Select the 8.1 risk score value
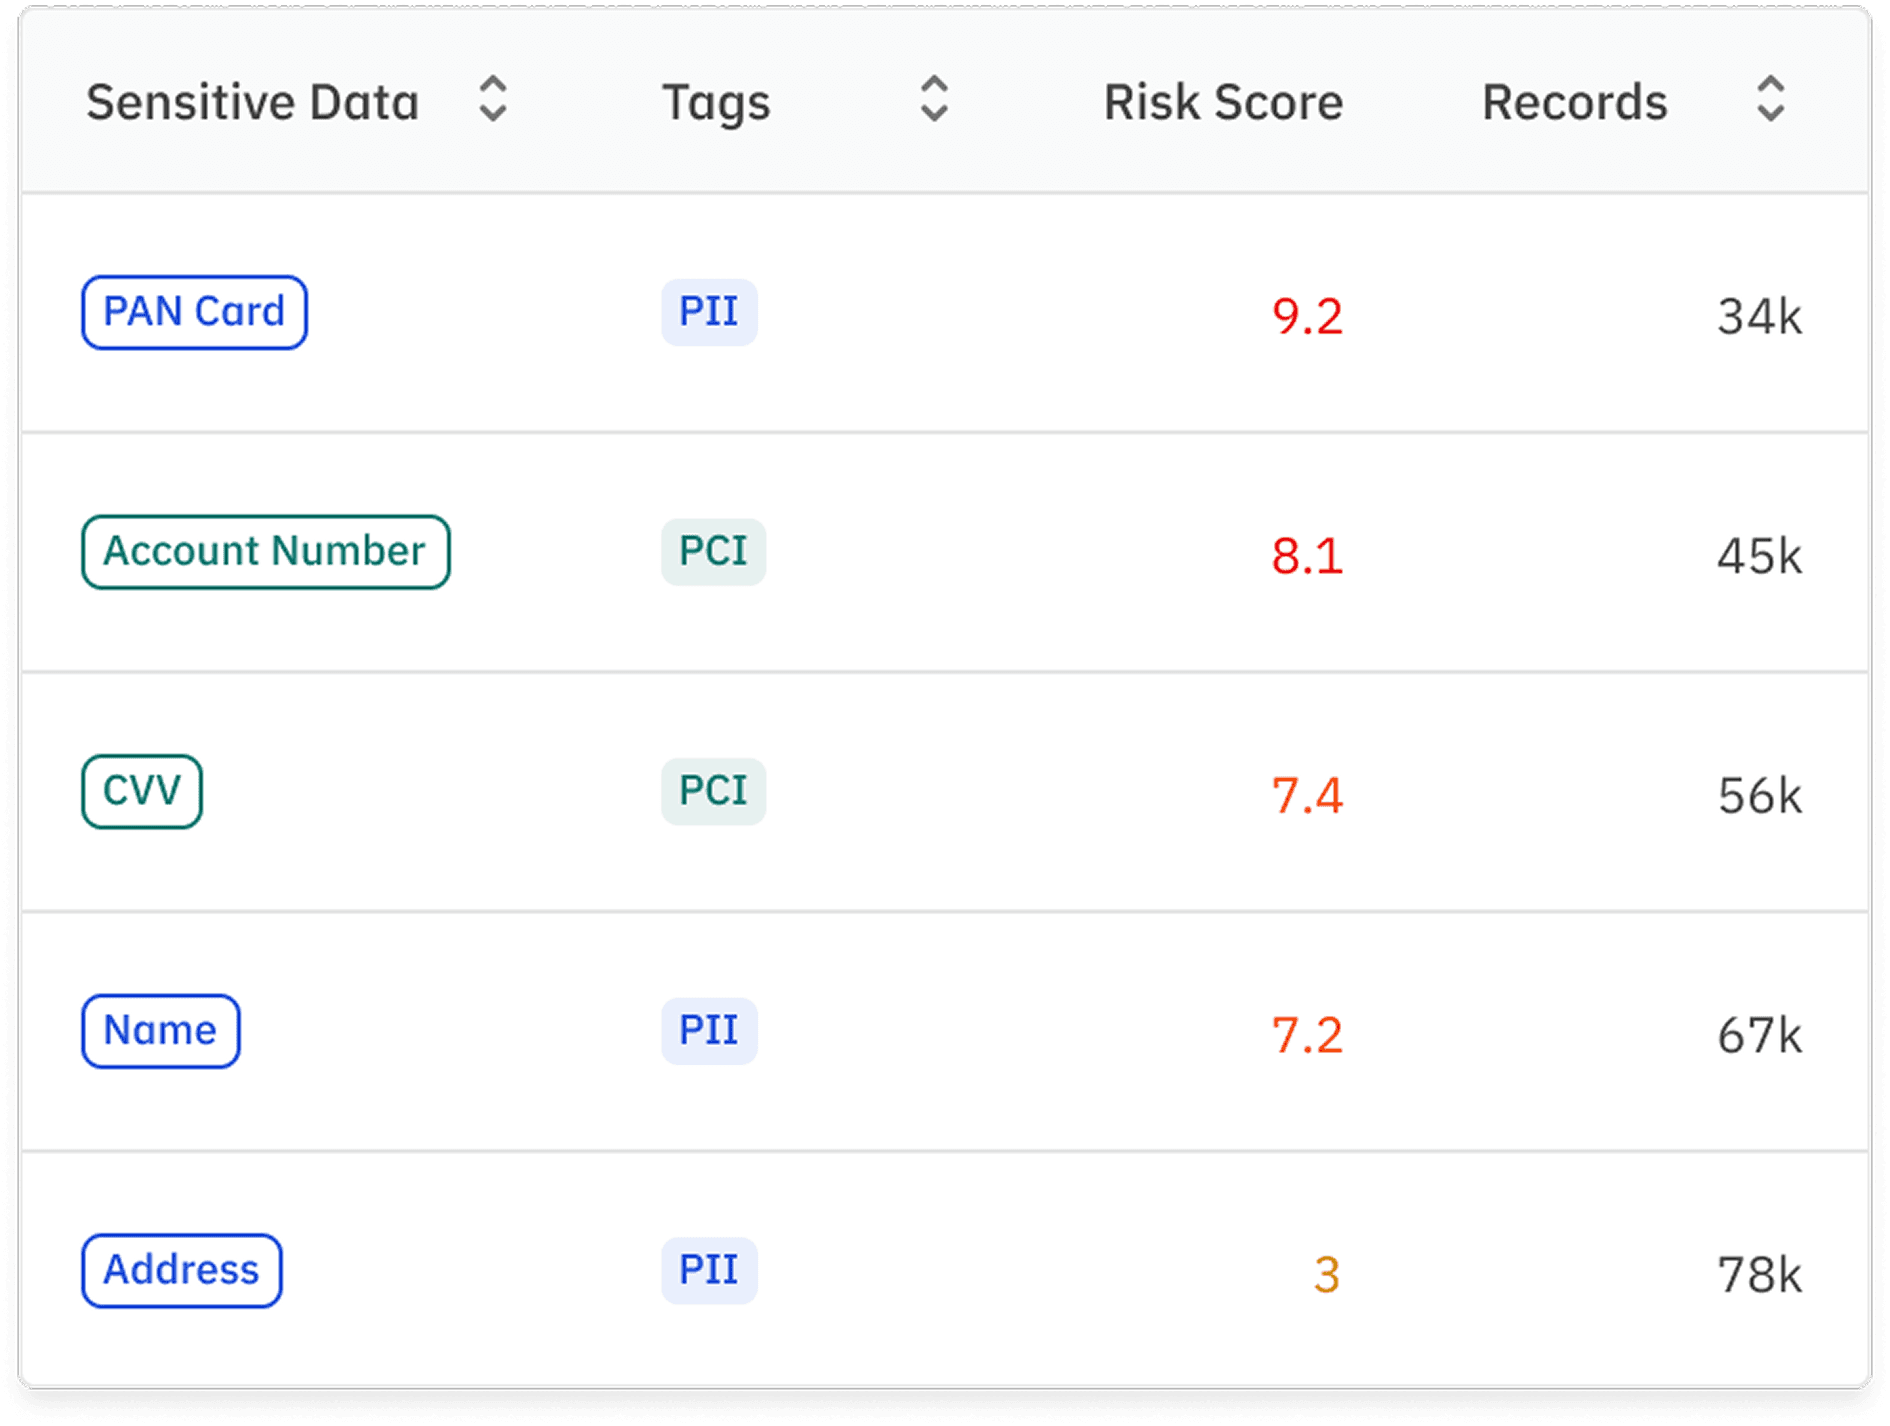 [1307, 557]
